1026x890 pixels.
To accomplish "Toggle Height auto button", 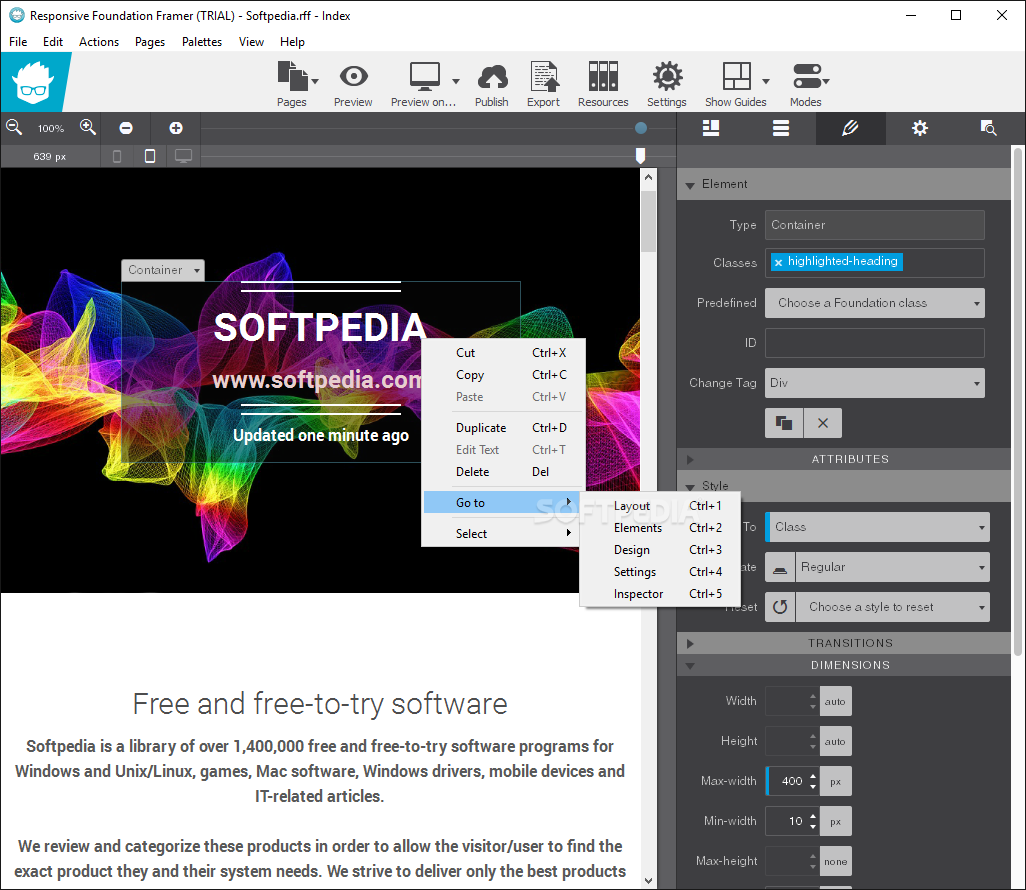I will [835, 741].
